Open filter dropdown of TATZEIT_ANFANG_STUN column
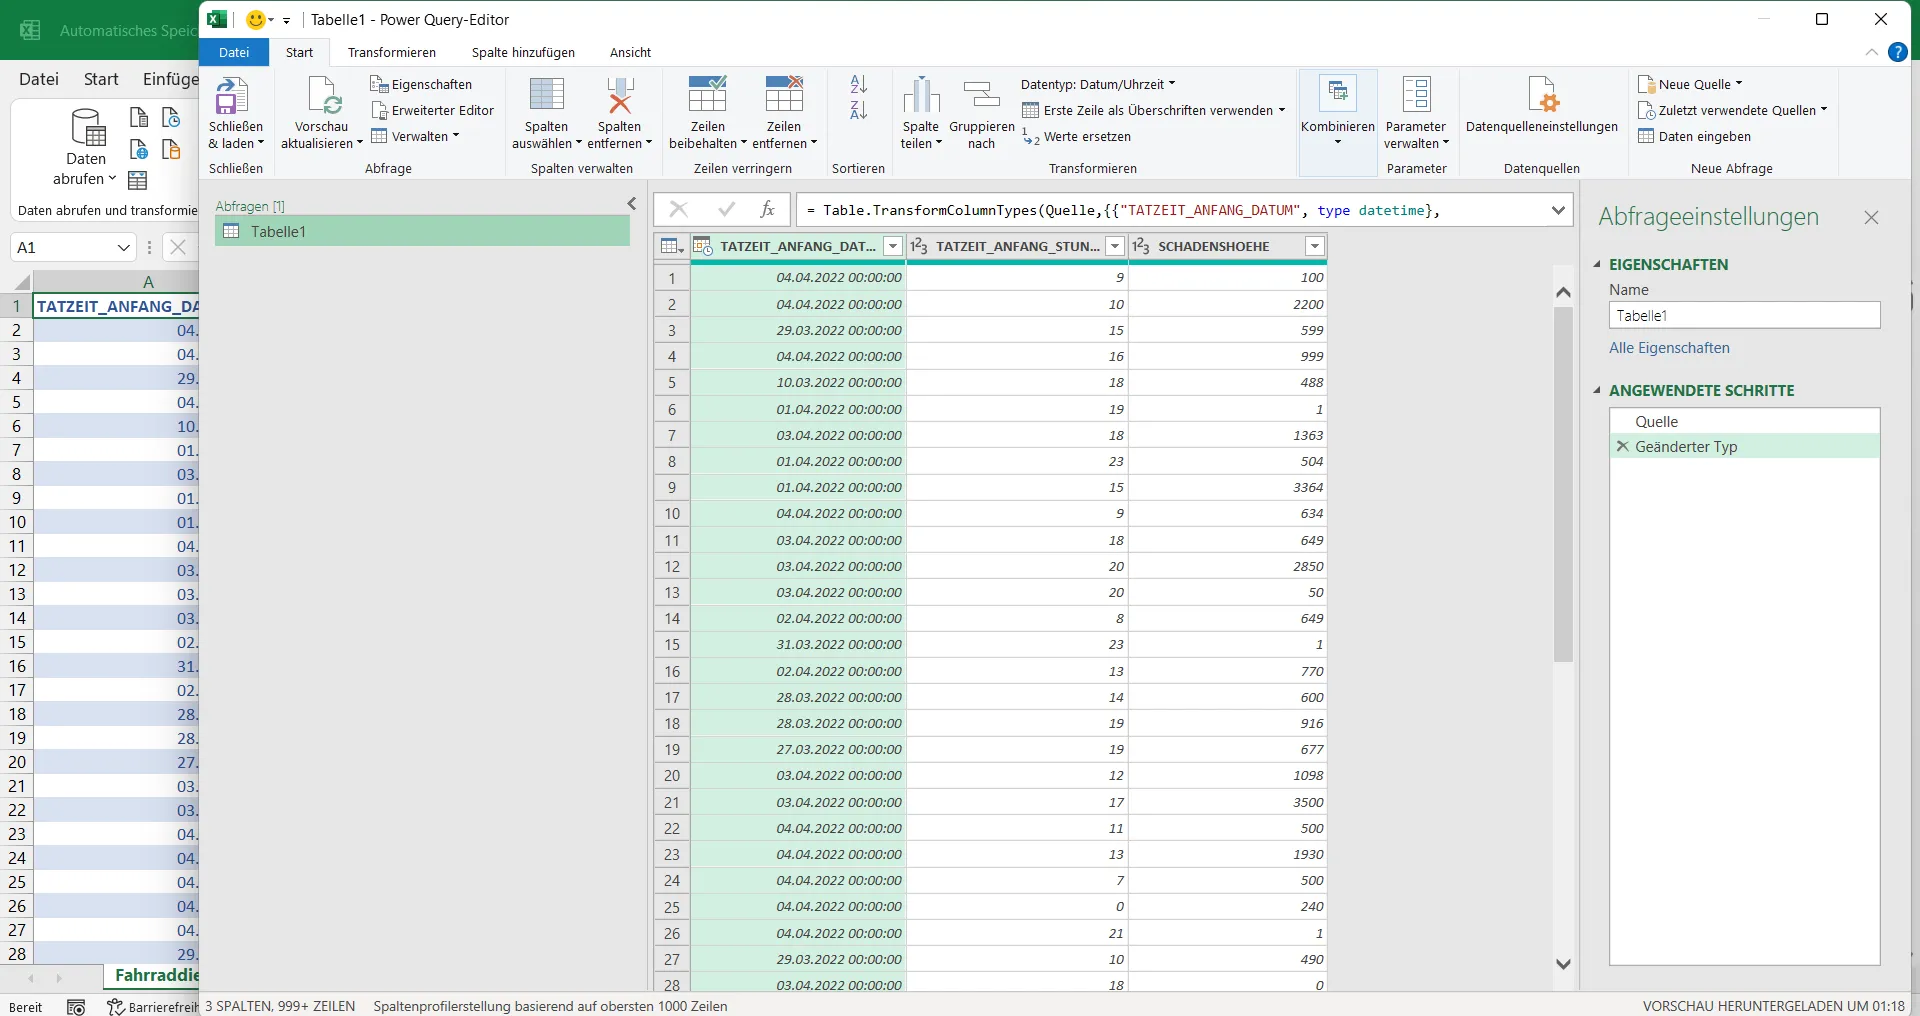 point(1115,246)
